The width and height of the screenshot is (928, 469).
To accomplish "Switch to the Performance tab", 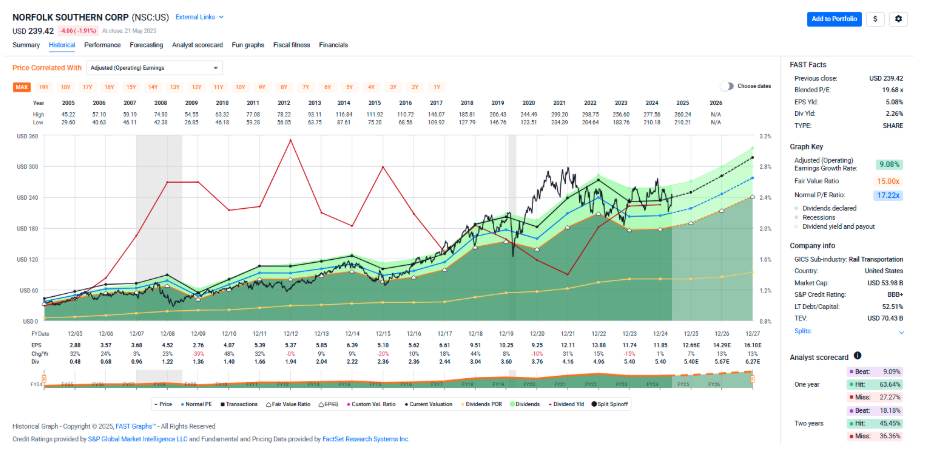I will [102, 45].
